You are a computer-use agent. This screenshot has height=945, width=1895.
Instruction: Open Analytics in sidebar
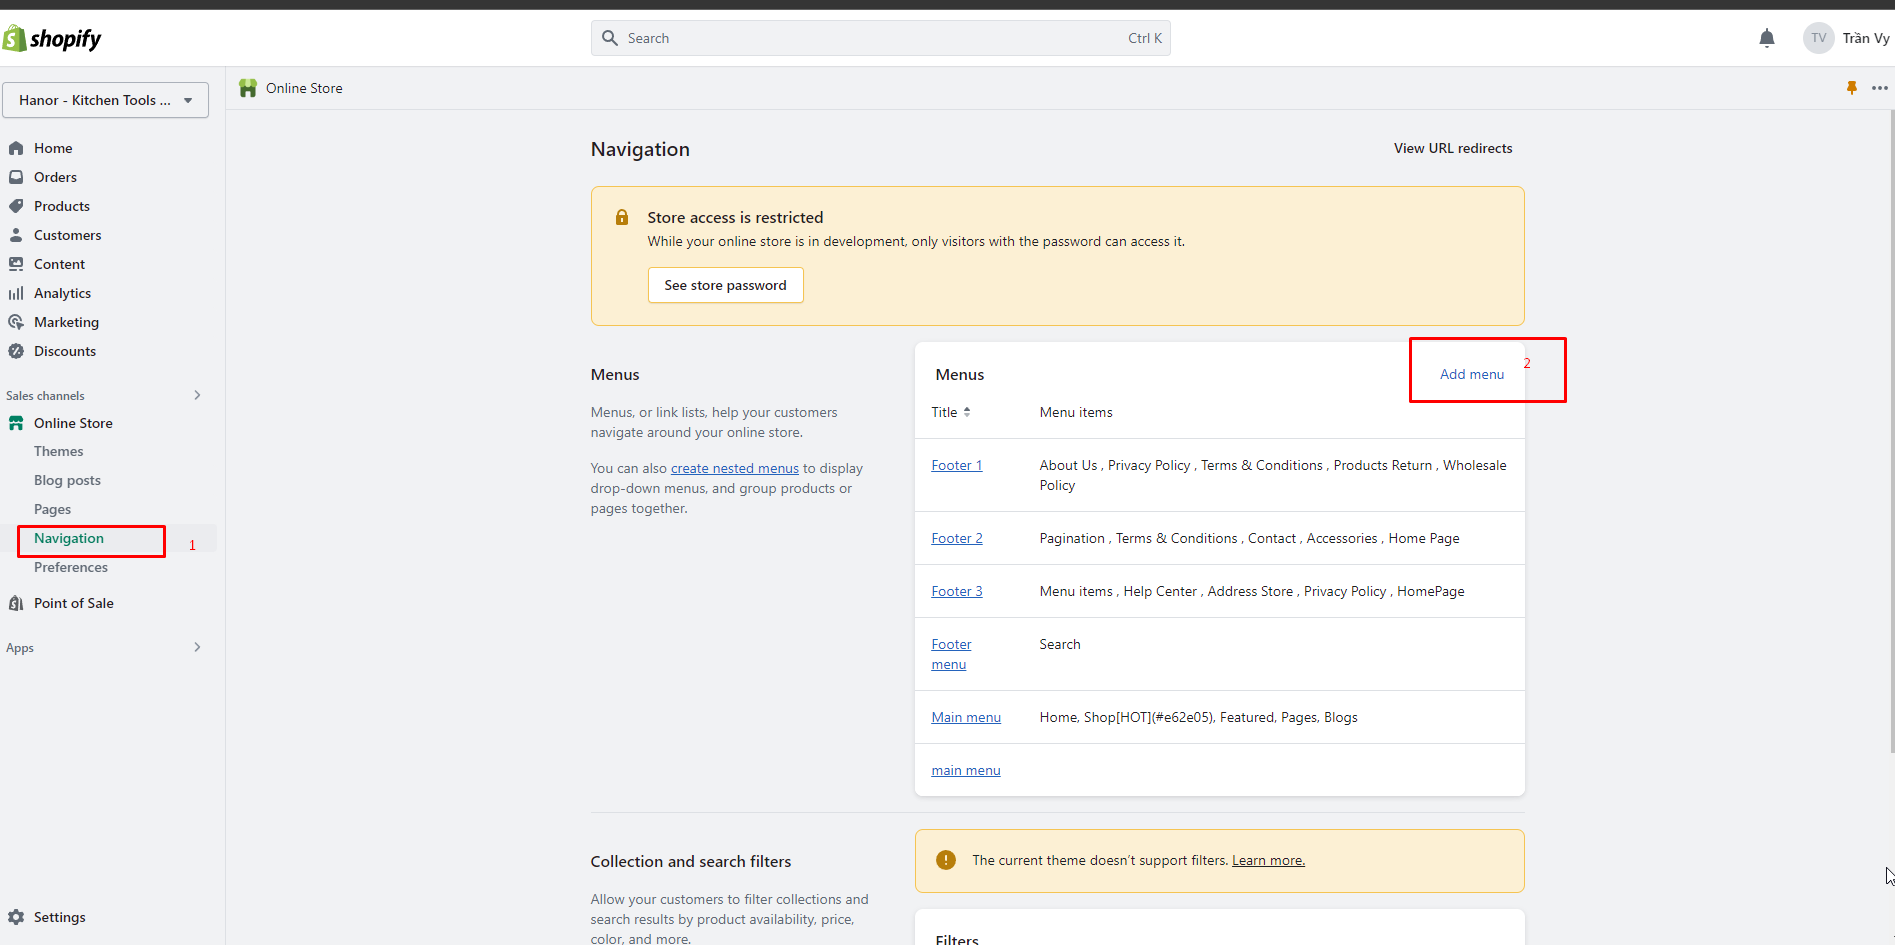coord(62,293)
